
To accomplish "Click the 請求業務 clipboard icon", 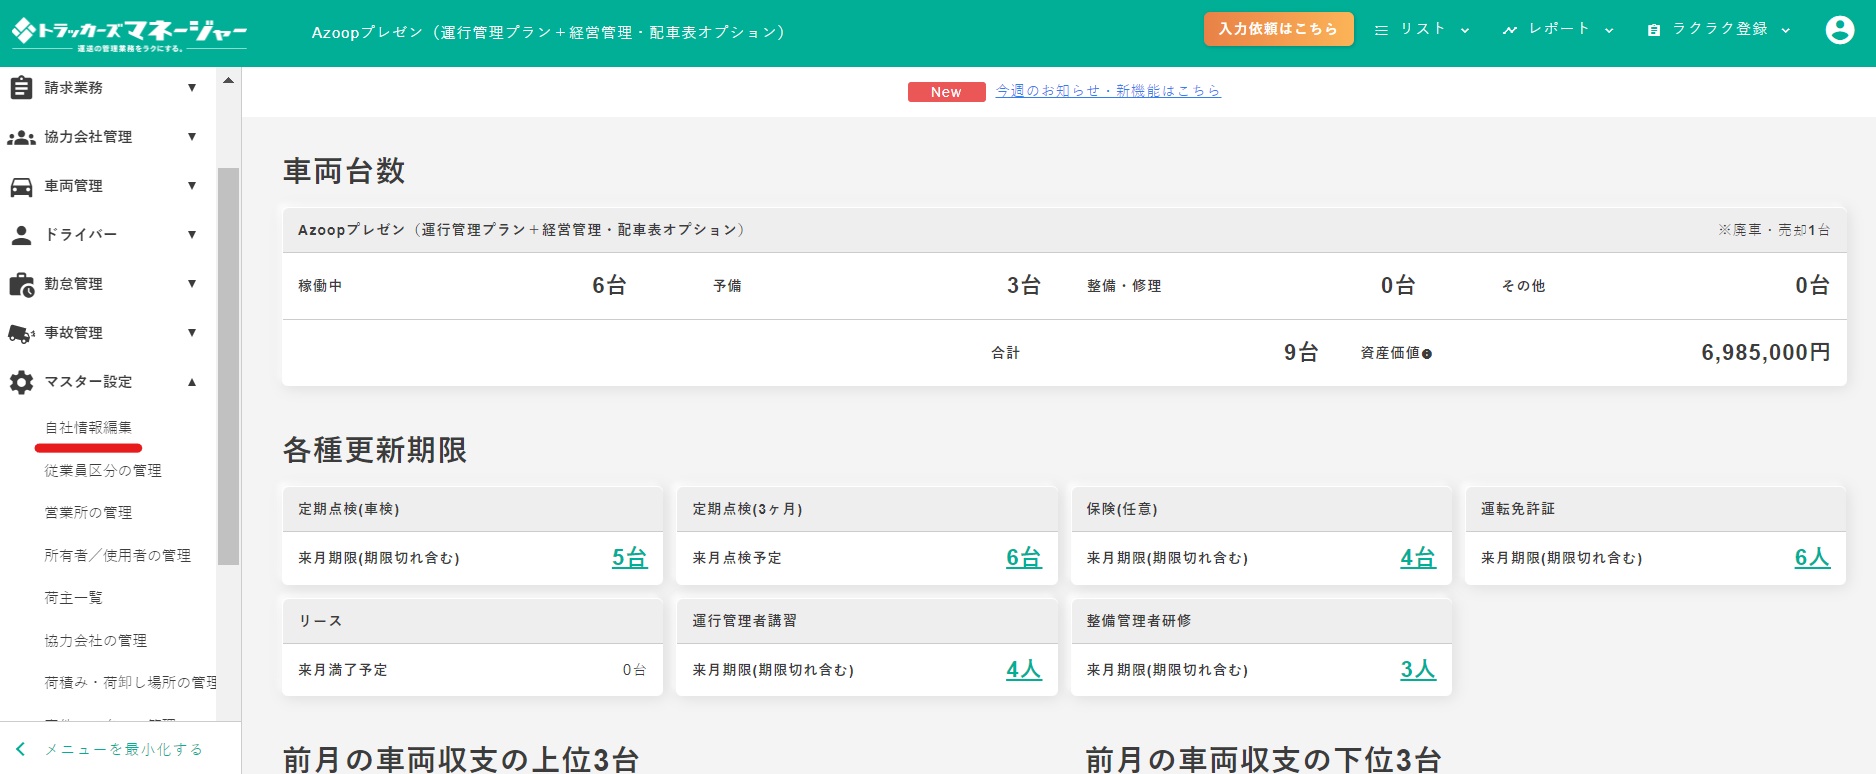I will click(x=21, y=88).
